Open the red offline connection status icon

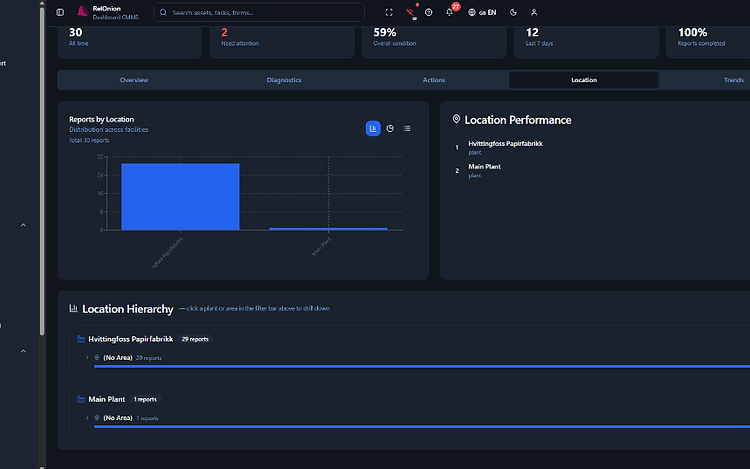click(411, 13)
